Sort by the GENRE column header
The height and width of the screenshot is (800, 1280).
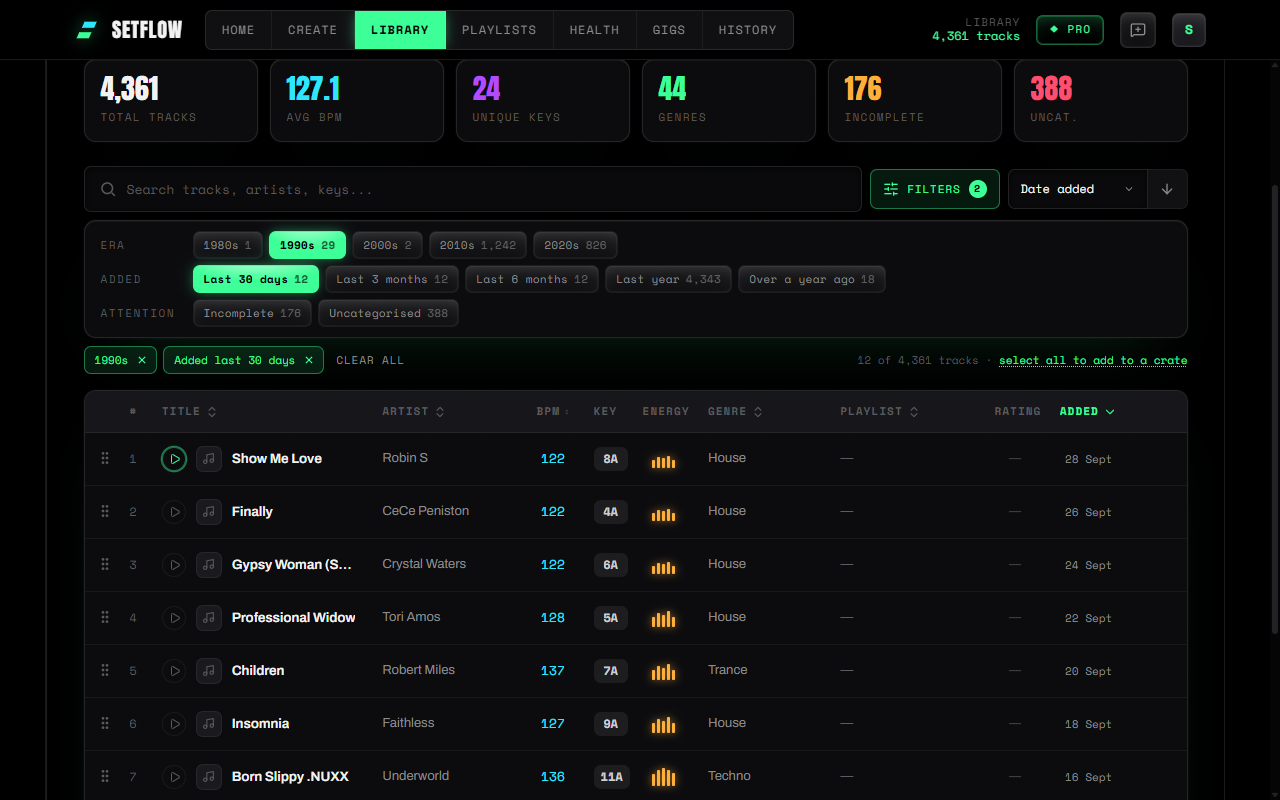[x=735, y=411]
